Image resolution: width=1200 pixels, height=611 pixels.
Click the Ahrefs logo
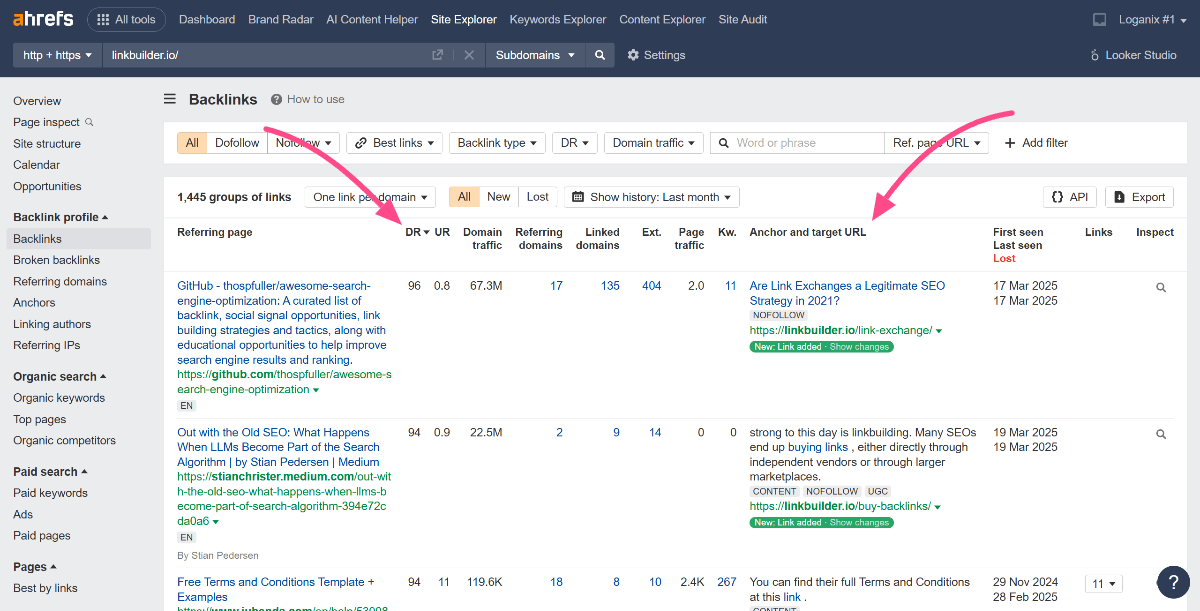click(42, 19)
